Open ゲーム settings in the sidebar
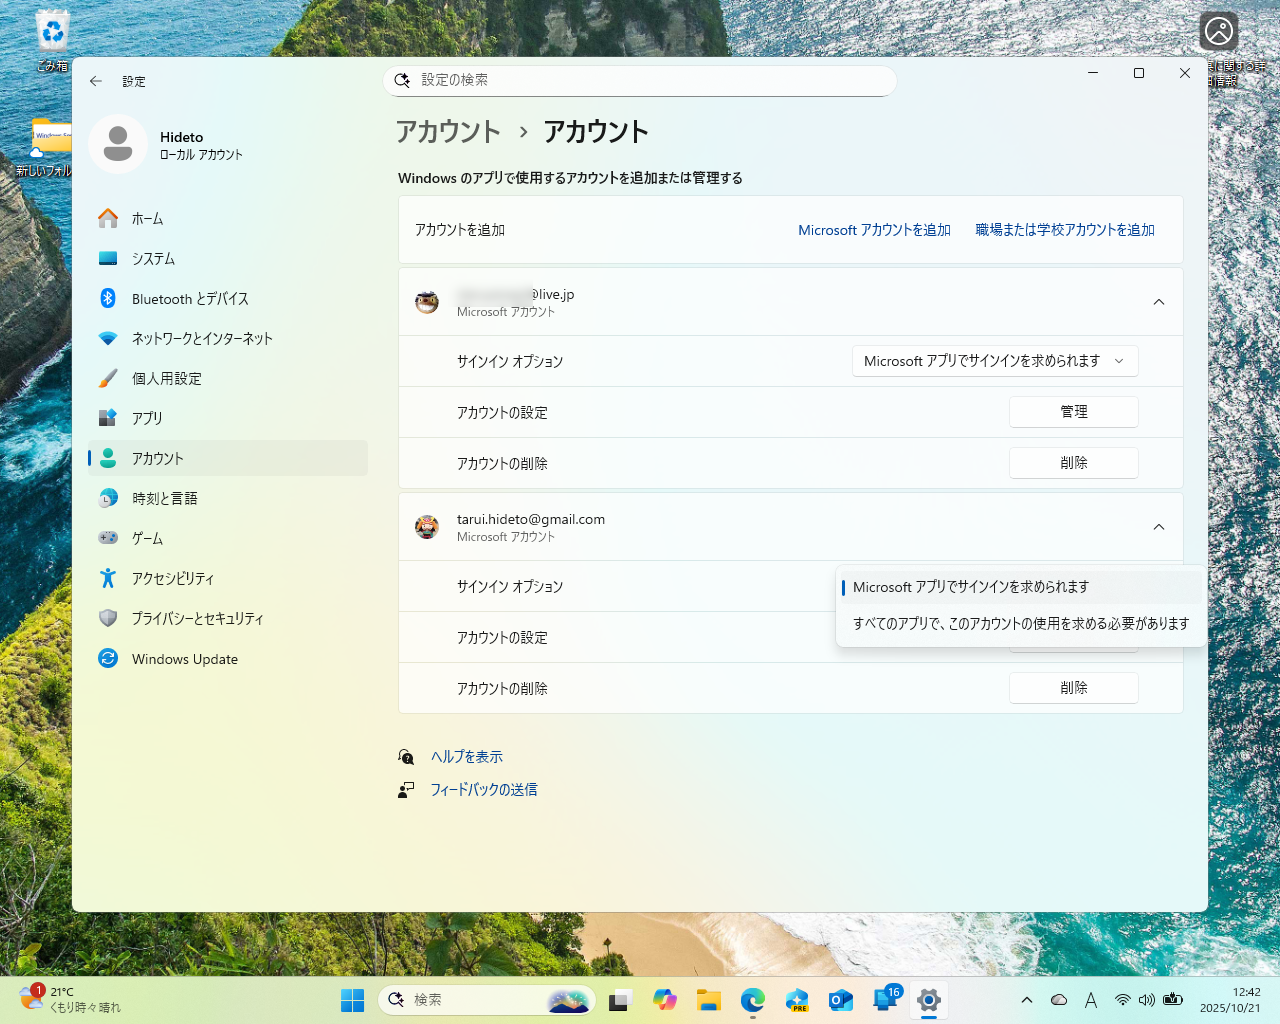 tap(150, 538)
